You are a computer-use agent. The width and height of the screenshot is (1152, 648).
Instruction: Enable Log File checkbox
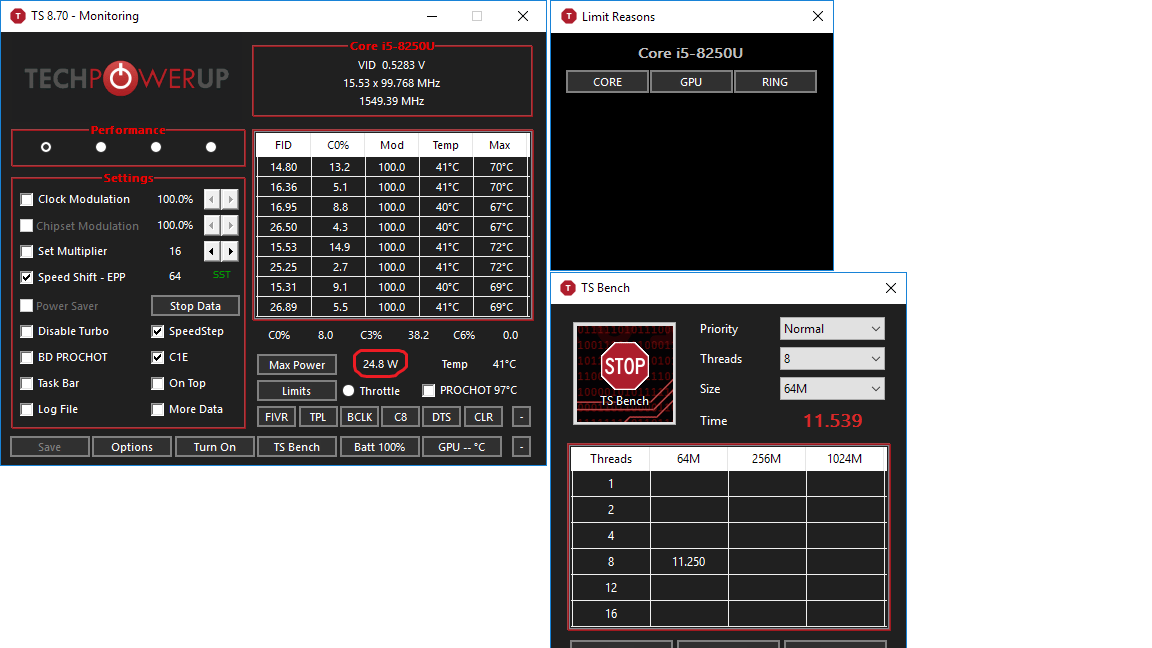click(26, 409)
